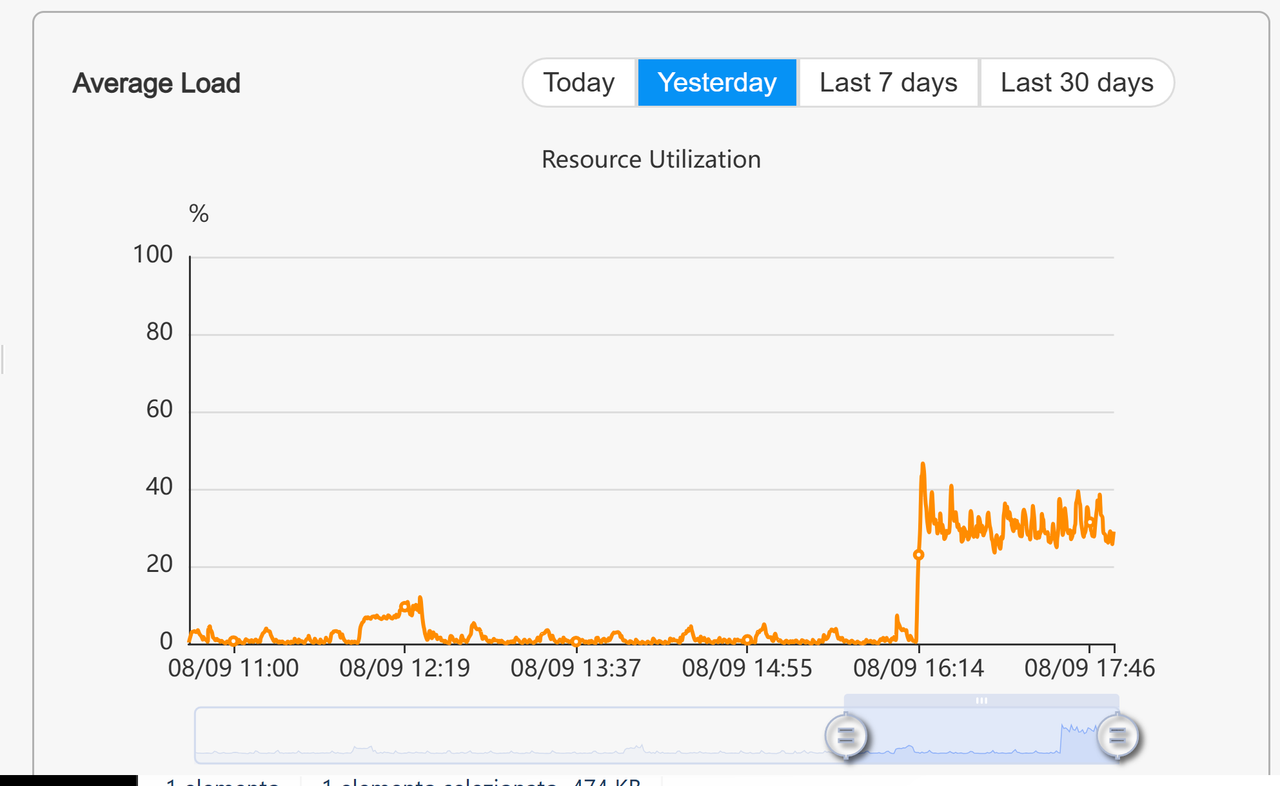The image size is (1280, 786).
Task: Open the Last 30 days view
Action: 1077,82
